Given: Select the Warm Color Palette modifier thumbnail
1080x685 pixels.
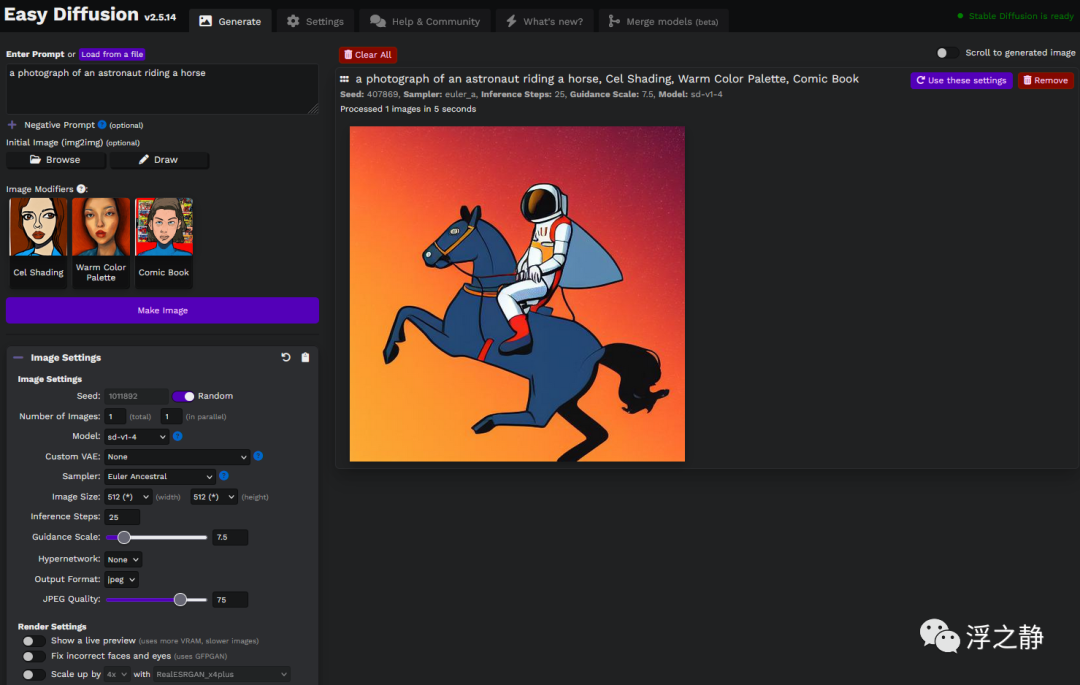Looking at the screenshot, I should coord(101,242).
